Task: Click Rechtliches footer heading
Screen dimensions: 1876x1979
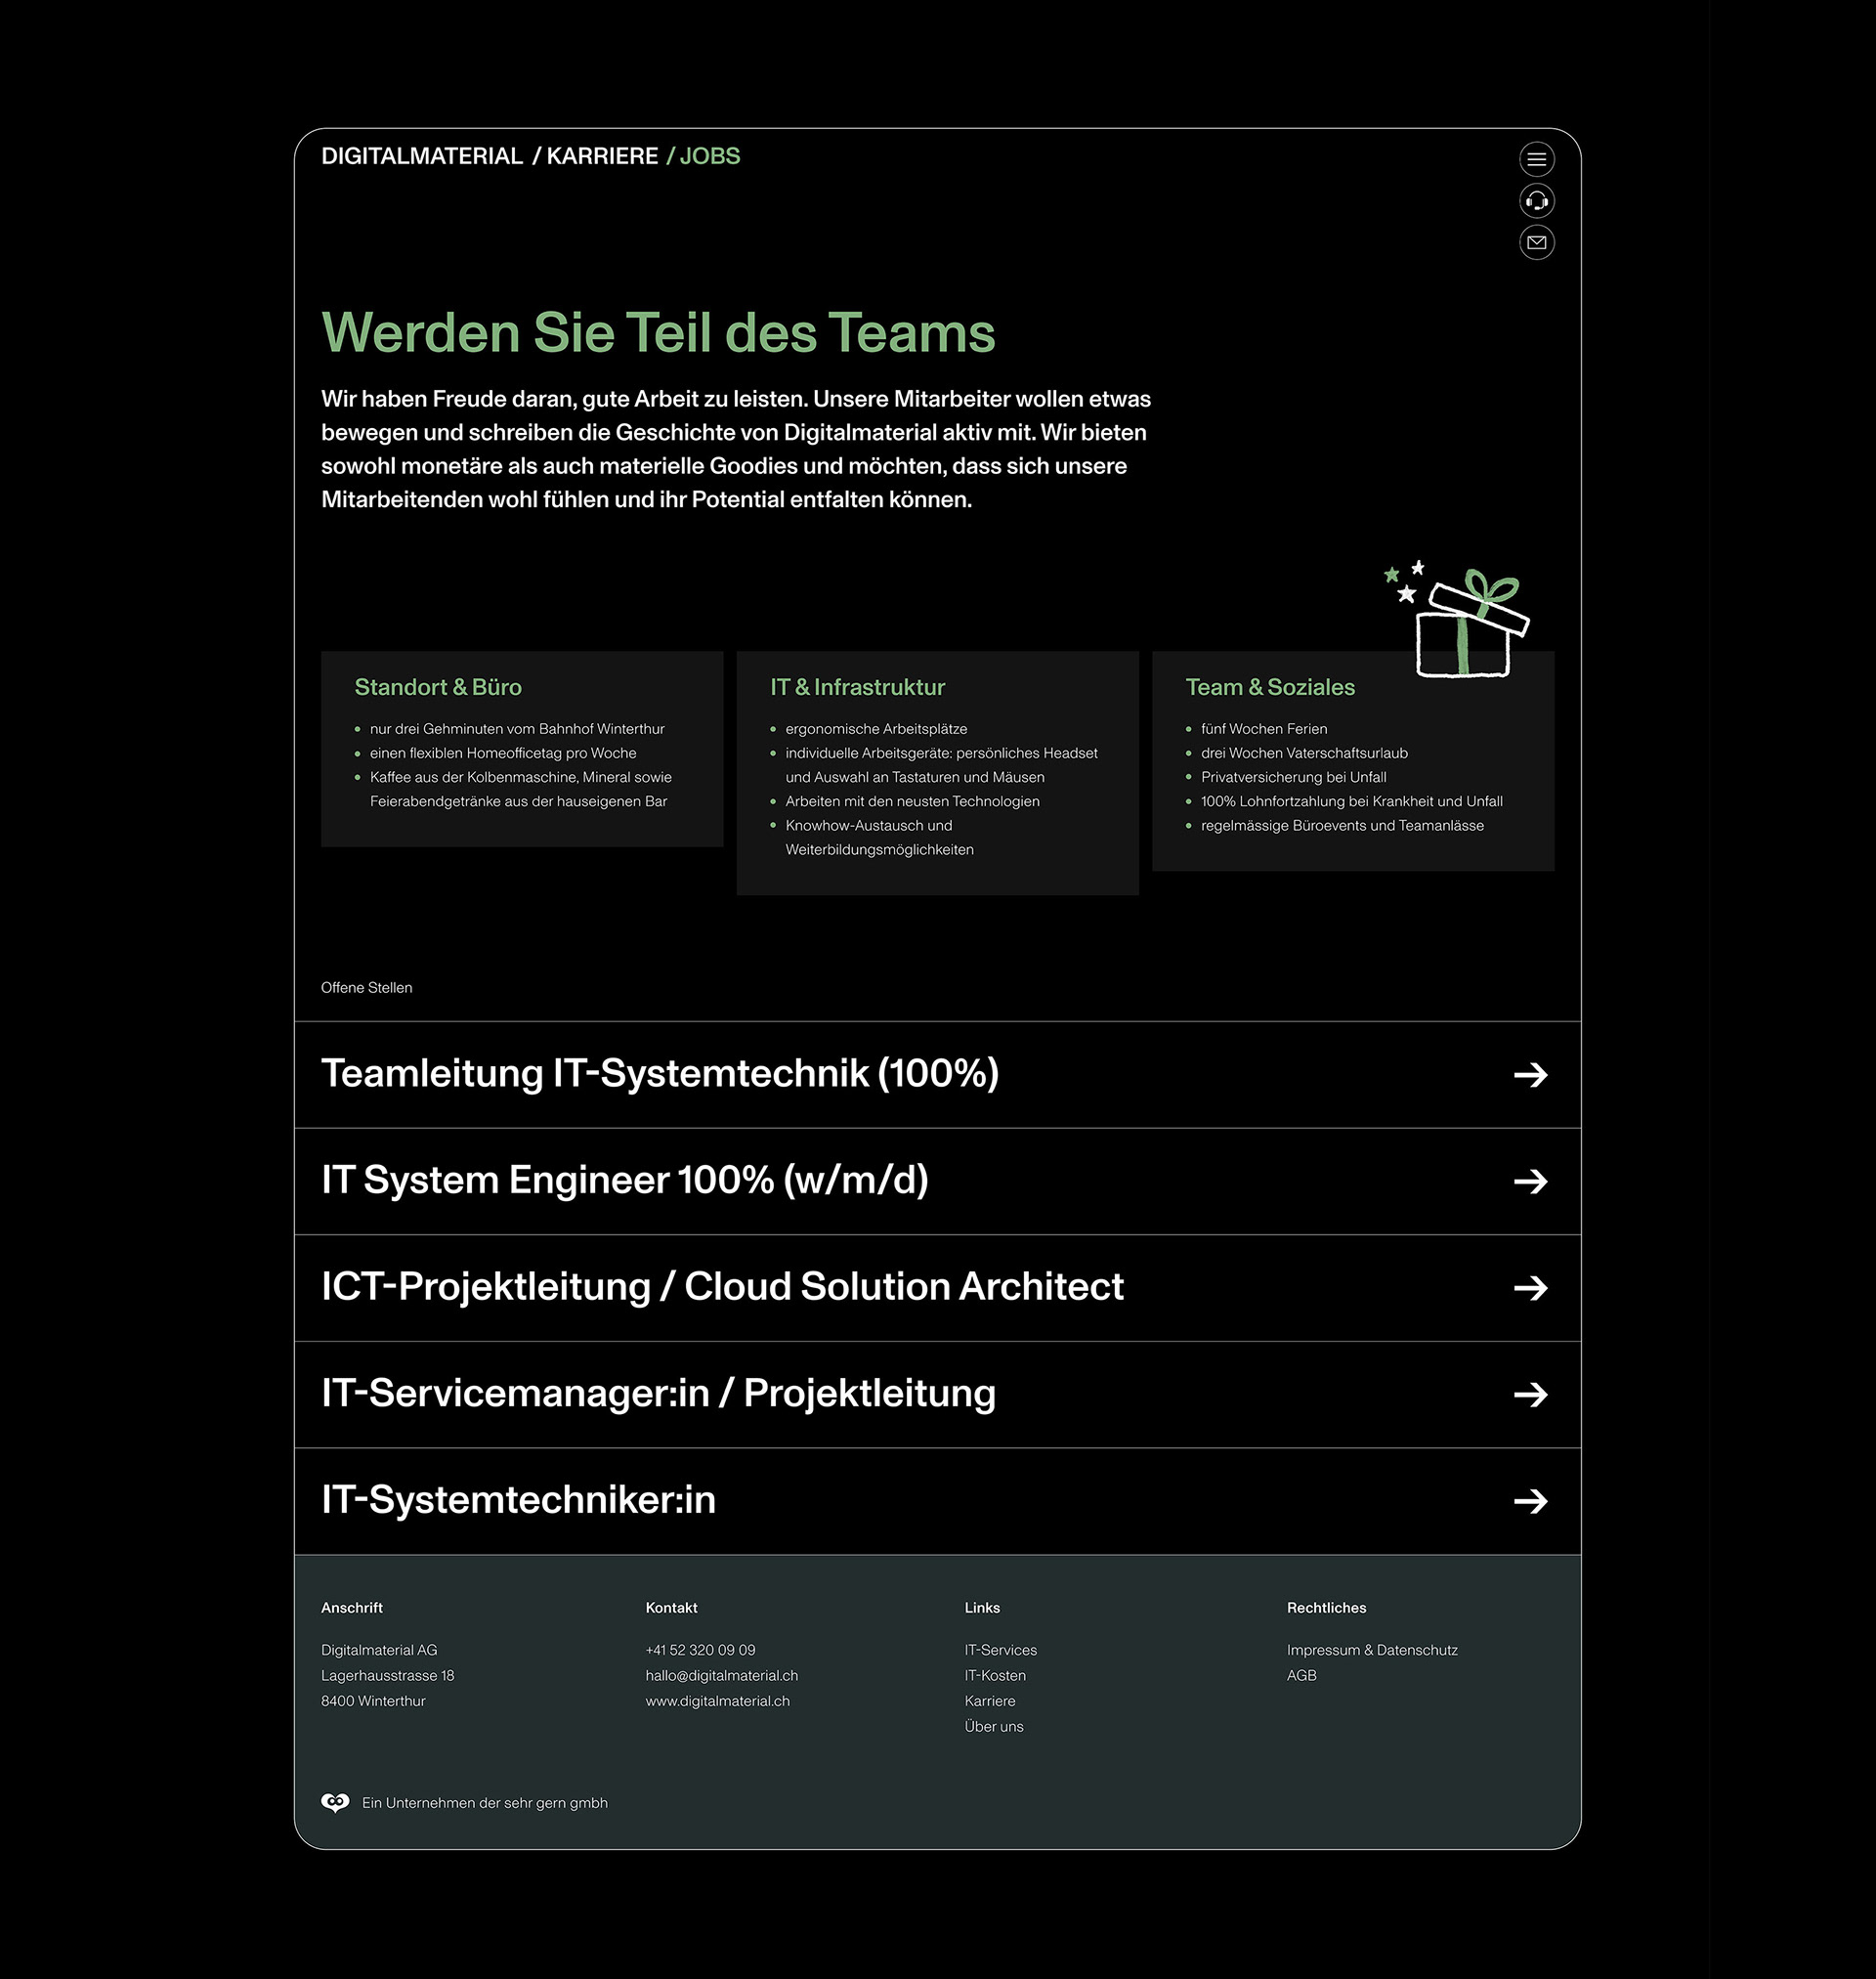Action: [x=1326, y=1607]
